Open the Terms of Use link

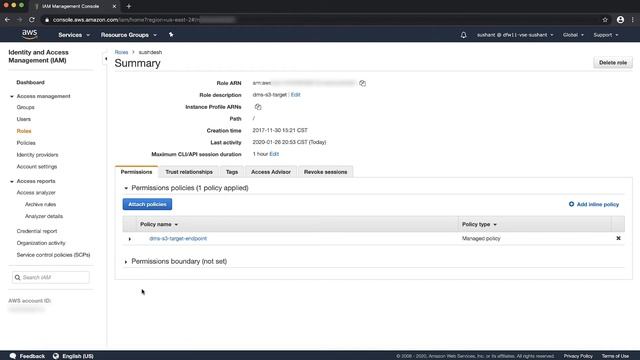point(615,356)
